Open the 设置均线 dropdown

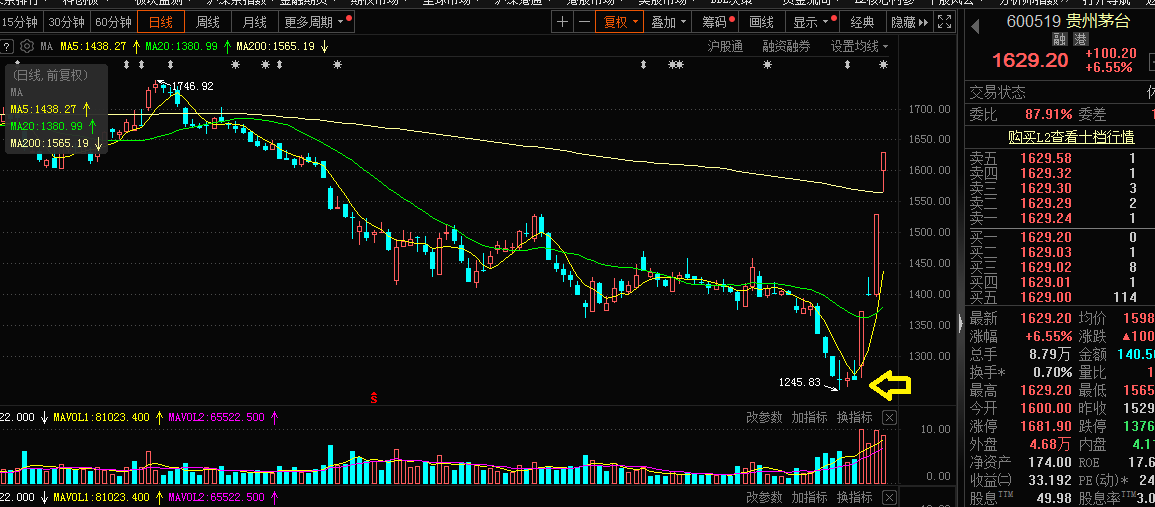tap(859, 46)
